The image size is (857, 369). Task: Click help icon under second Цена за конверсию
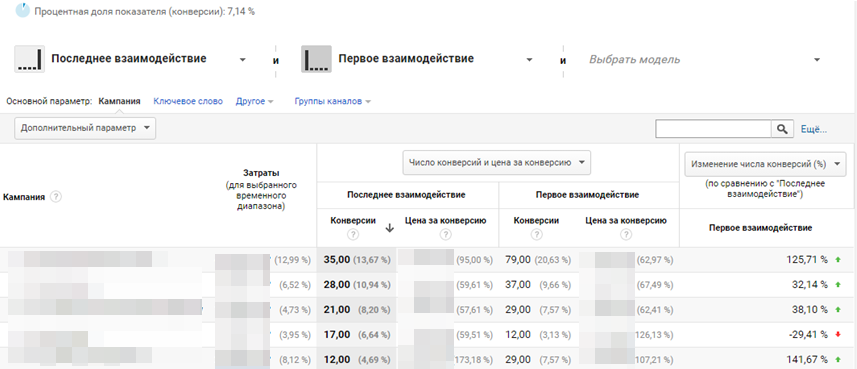tap(626, 234)
